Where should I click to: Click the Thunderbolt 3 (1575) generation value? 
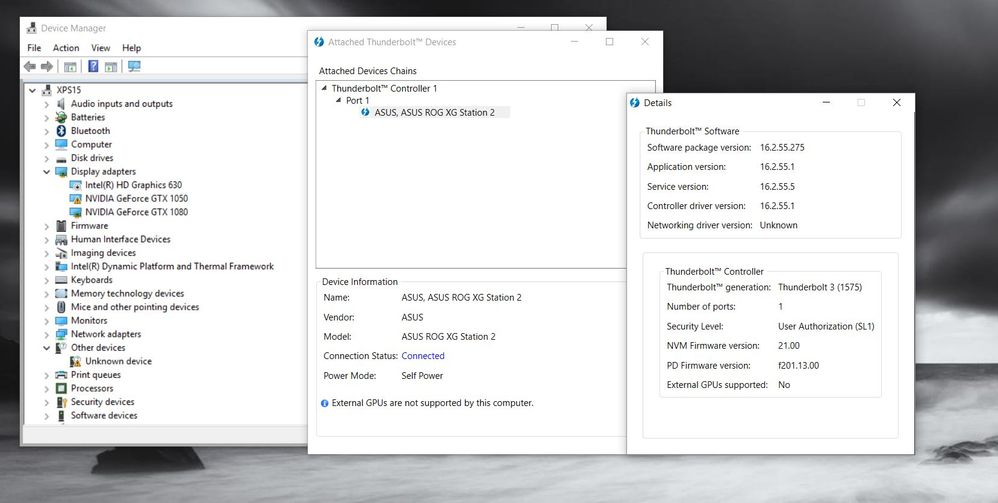[x=820, y=287]
